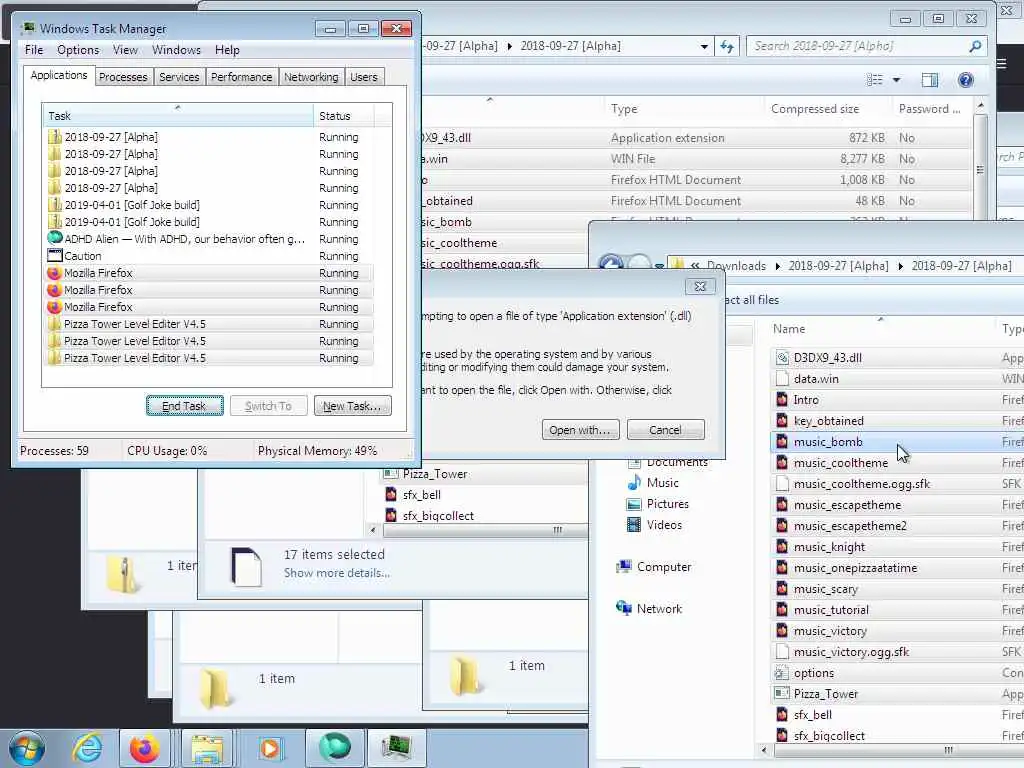Viewport: 1024px width, 768px height.
Task: Open the Windows menu in Task Manager
Action: point(176,50)
